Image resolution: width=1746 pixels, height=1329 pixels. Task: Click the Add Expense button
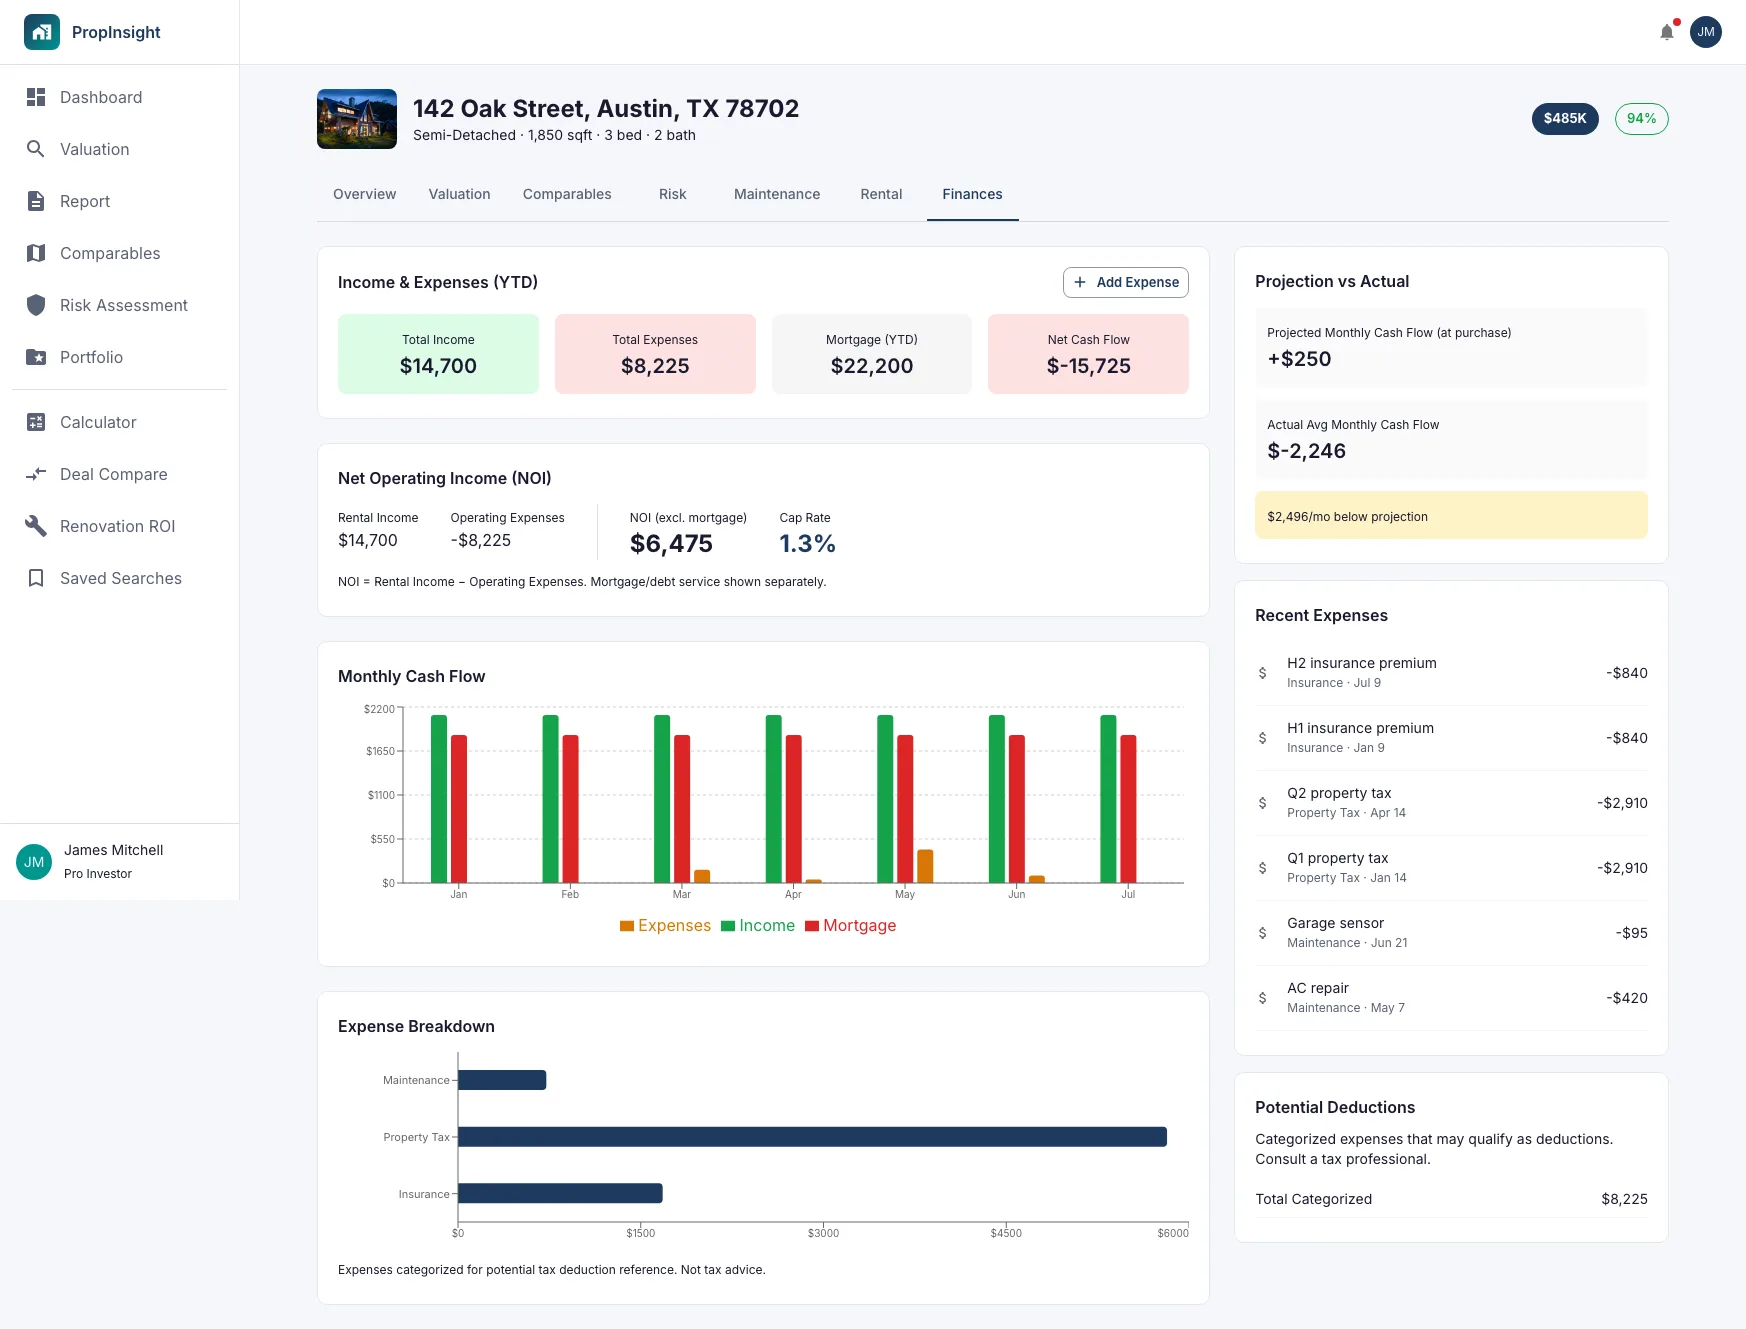[x=1126, y=282]
